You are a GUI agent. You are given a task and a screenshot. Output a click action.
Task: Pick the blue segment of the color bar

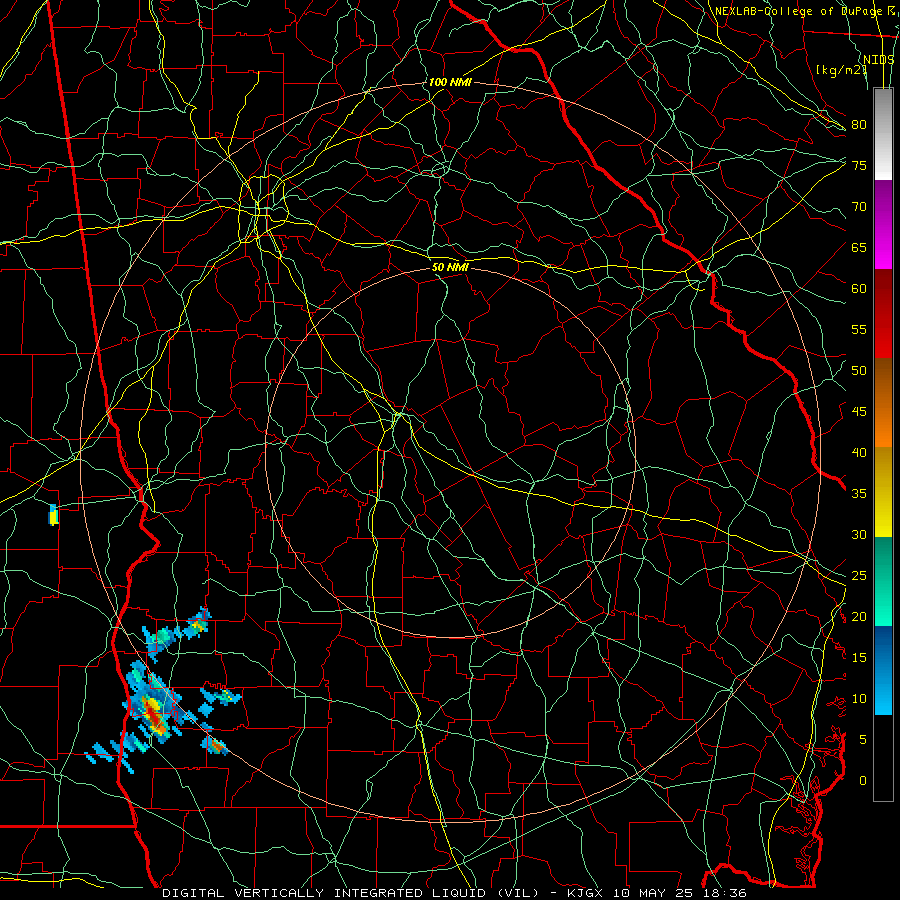point(883,670)
